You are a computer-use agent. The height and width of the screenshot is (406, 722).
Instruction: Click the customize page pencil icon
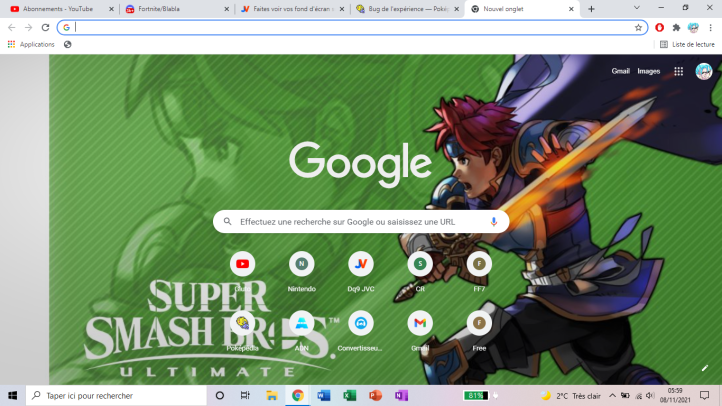(705, 368)
